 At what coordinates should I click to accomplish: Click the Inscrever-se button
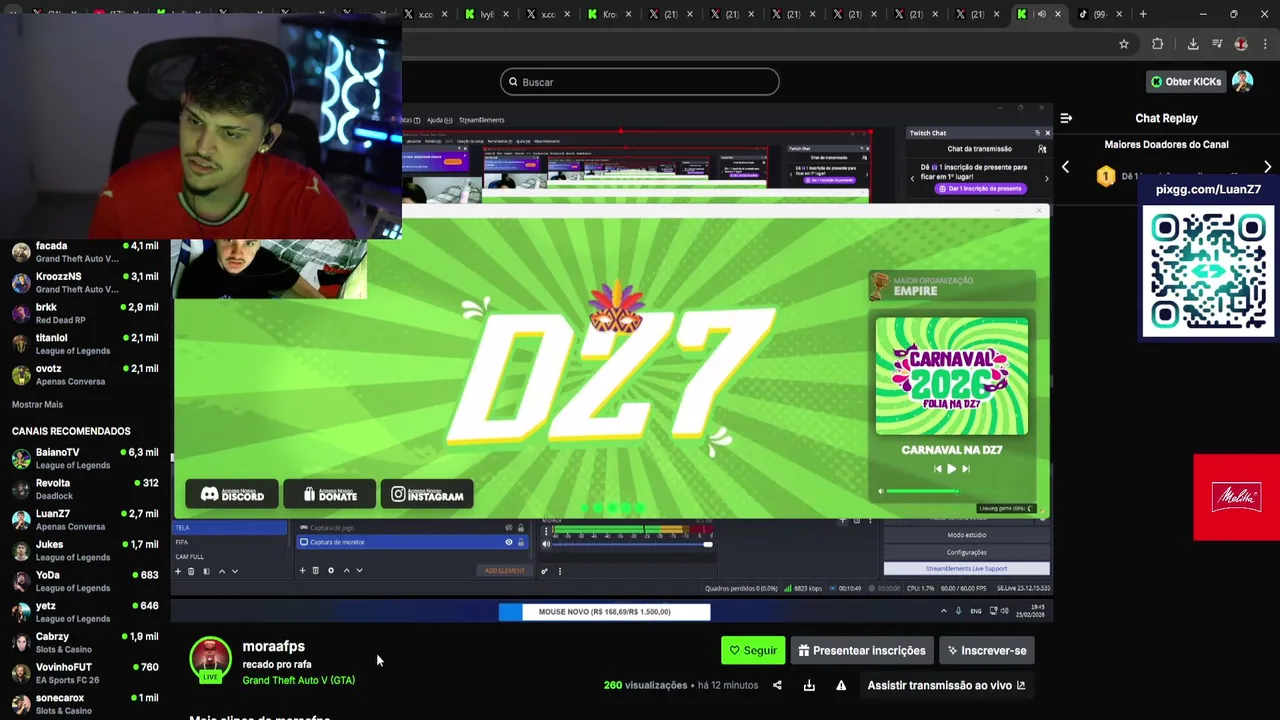[x=987, y=650]
